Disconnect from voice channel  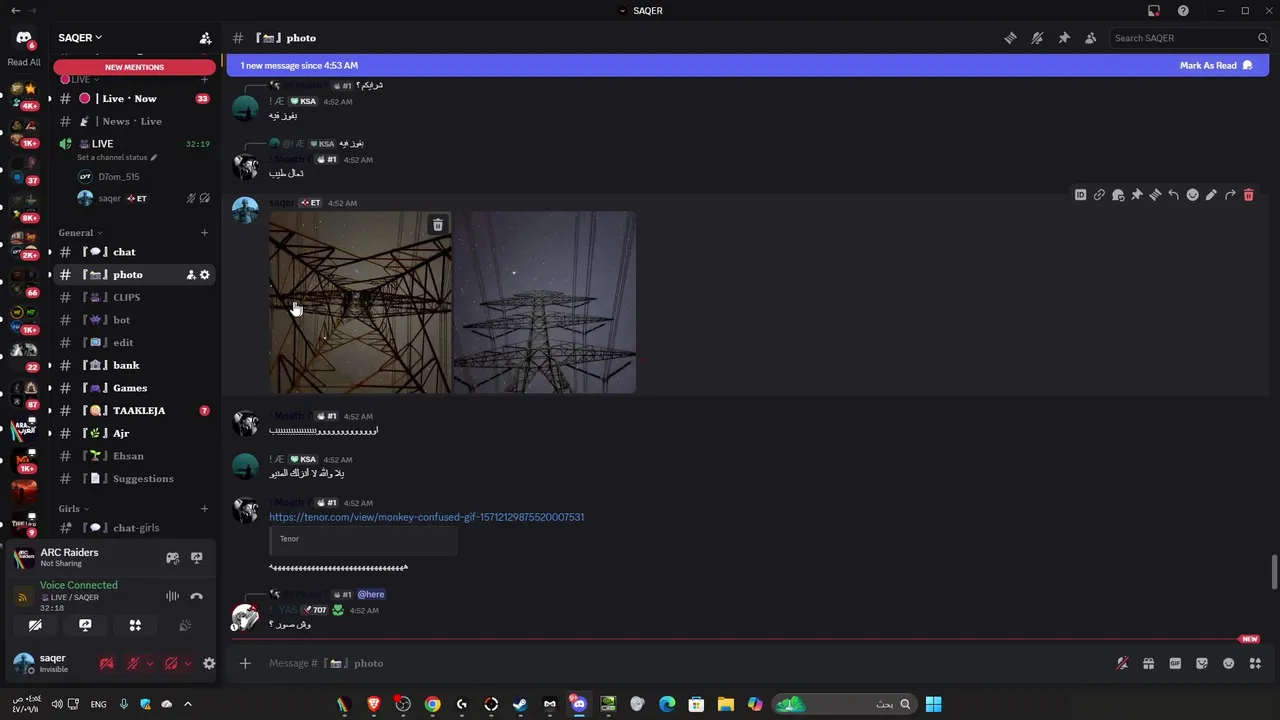(x=196, y=596)
